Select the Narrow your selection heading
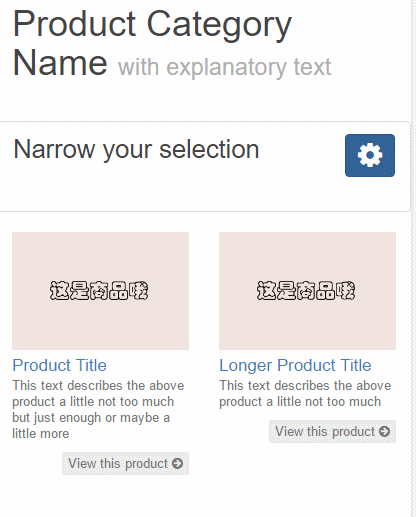The height and width of the screenshot is (517, 416). click(136, 149)
